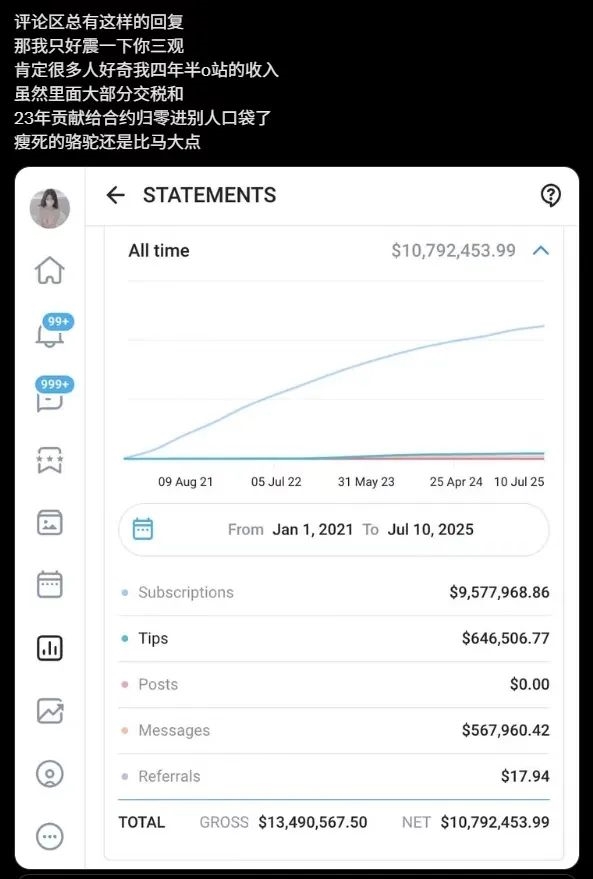
Task: Open the Home icon in sidebar
Action: [50, 270]
